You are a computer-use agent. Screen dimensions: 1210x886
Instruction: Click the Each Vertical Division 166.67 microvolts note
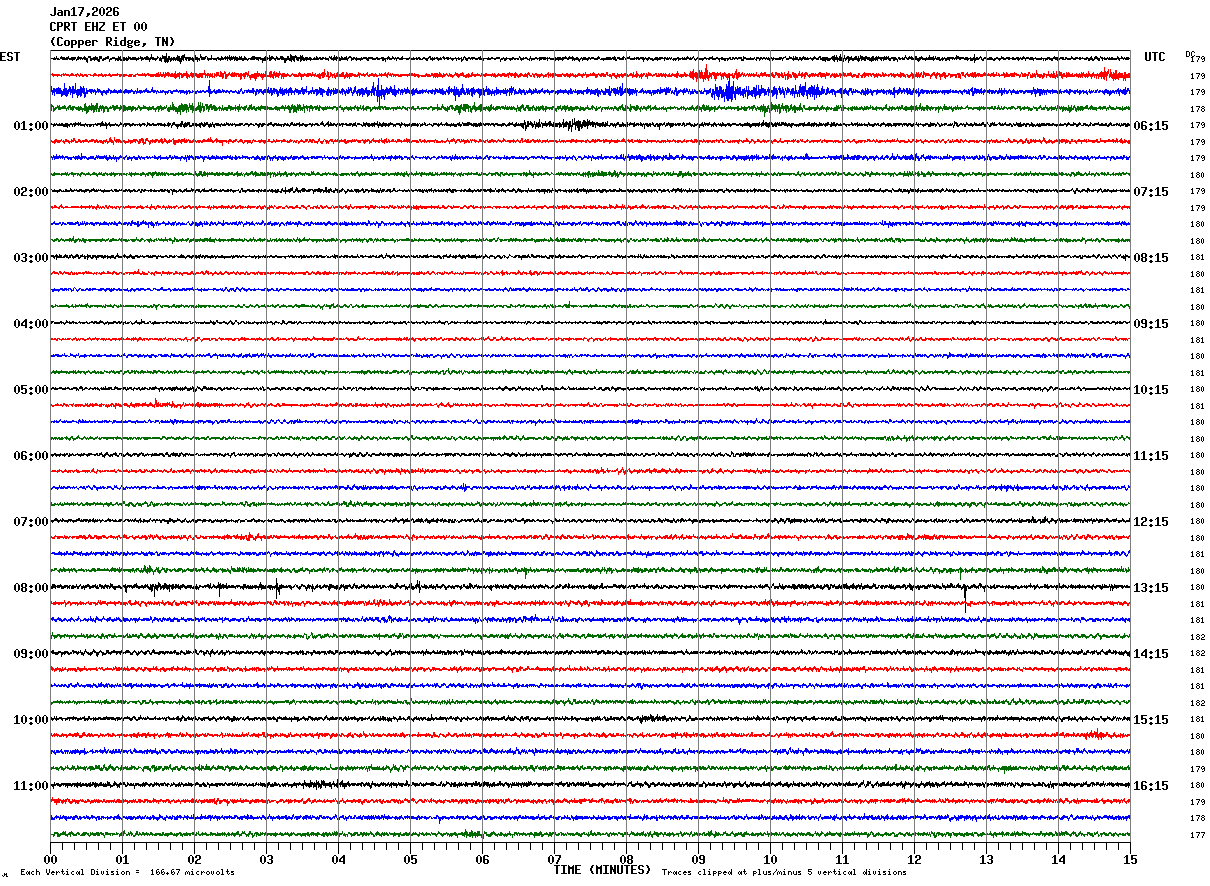[127, 873]
